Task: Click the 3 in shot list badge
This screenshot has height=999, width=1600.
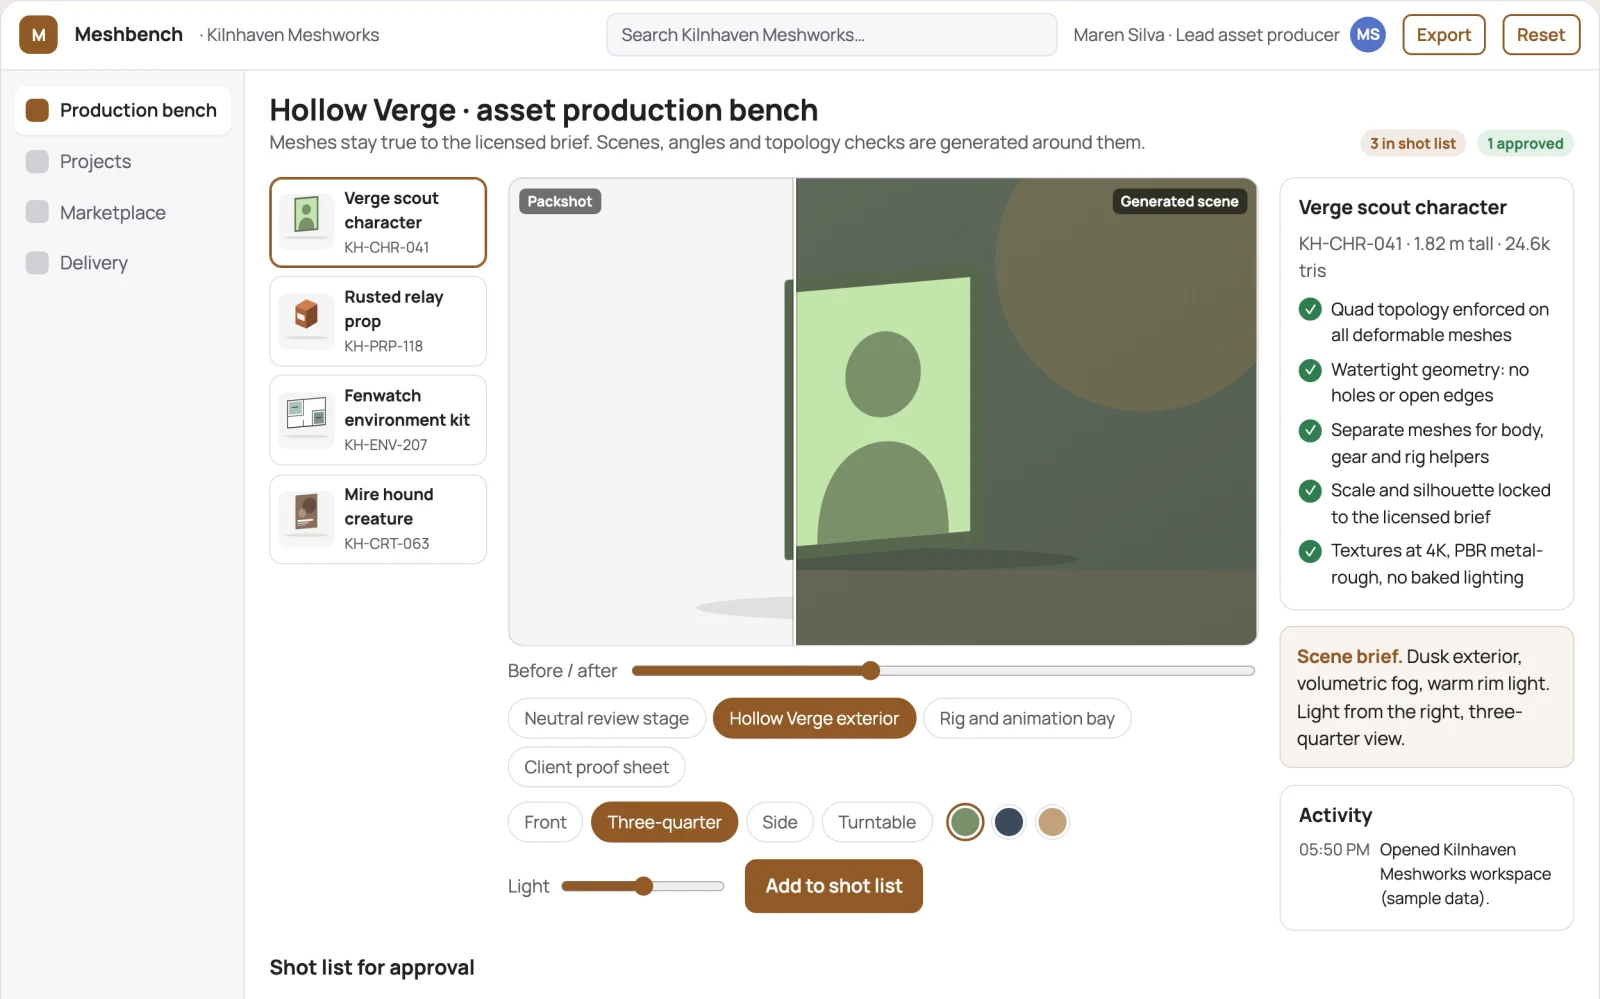Action: pyautogui.click(x=1413, y=144)
